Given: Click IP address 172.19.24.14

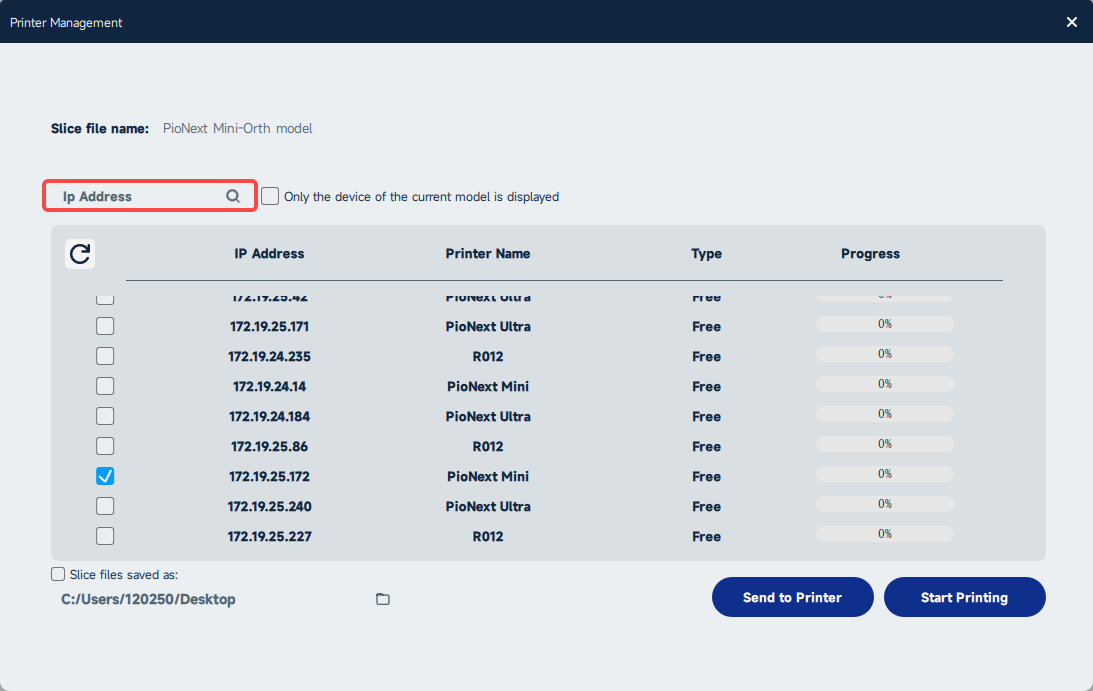Looking at the screenshot, I should pos(270,386).
